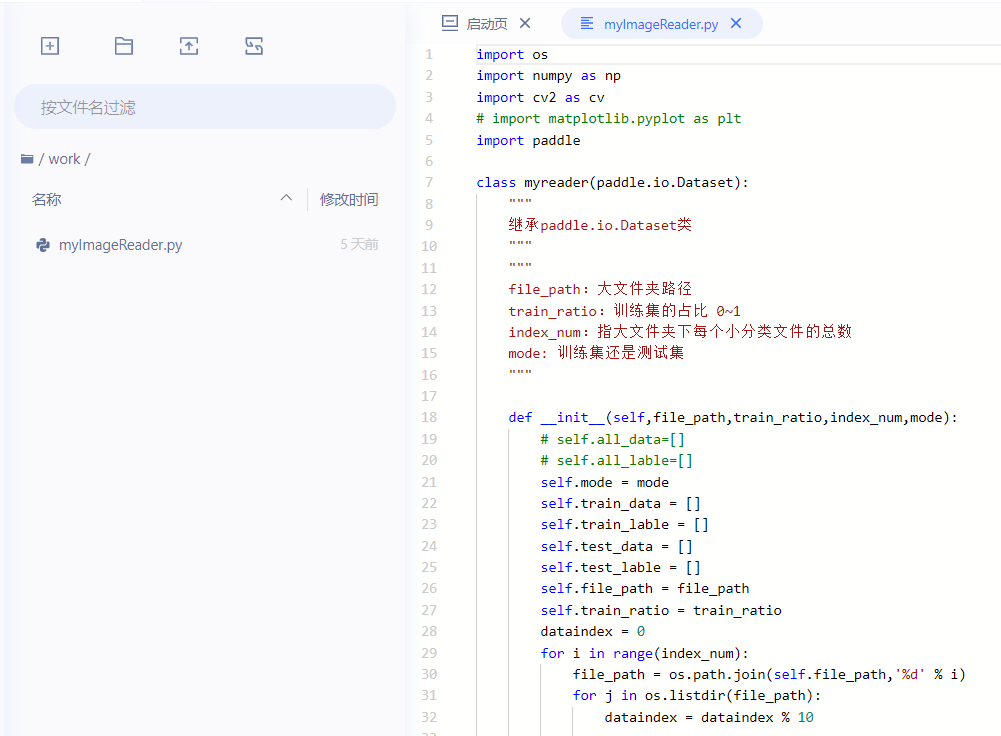Close the 启动页 tab

pos(525,24)
